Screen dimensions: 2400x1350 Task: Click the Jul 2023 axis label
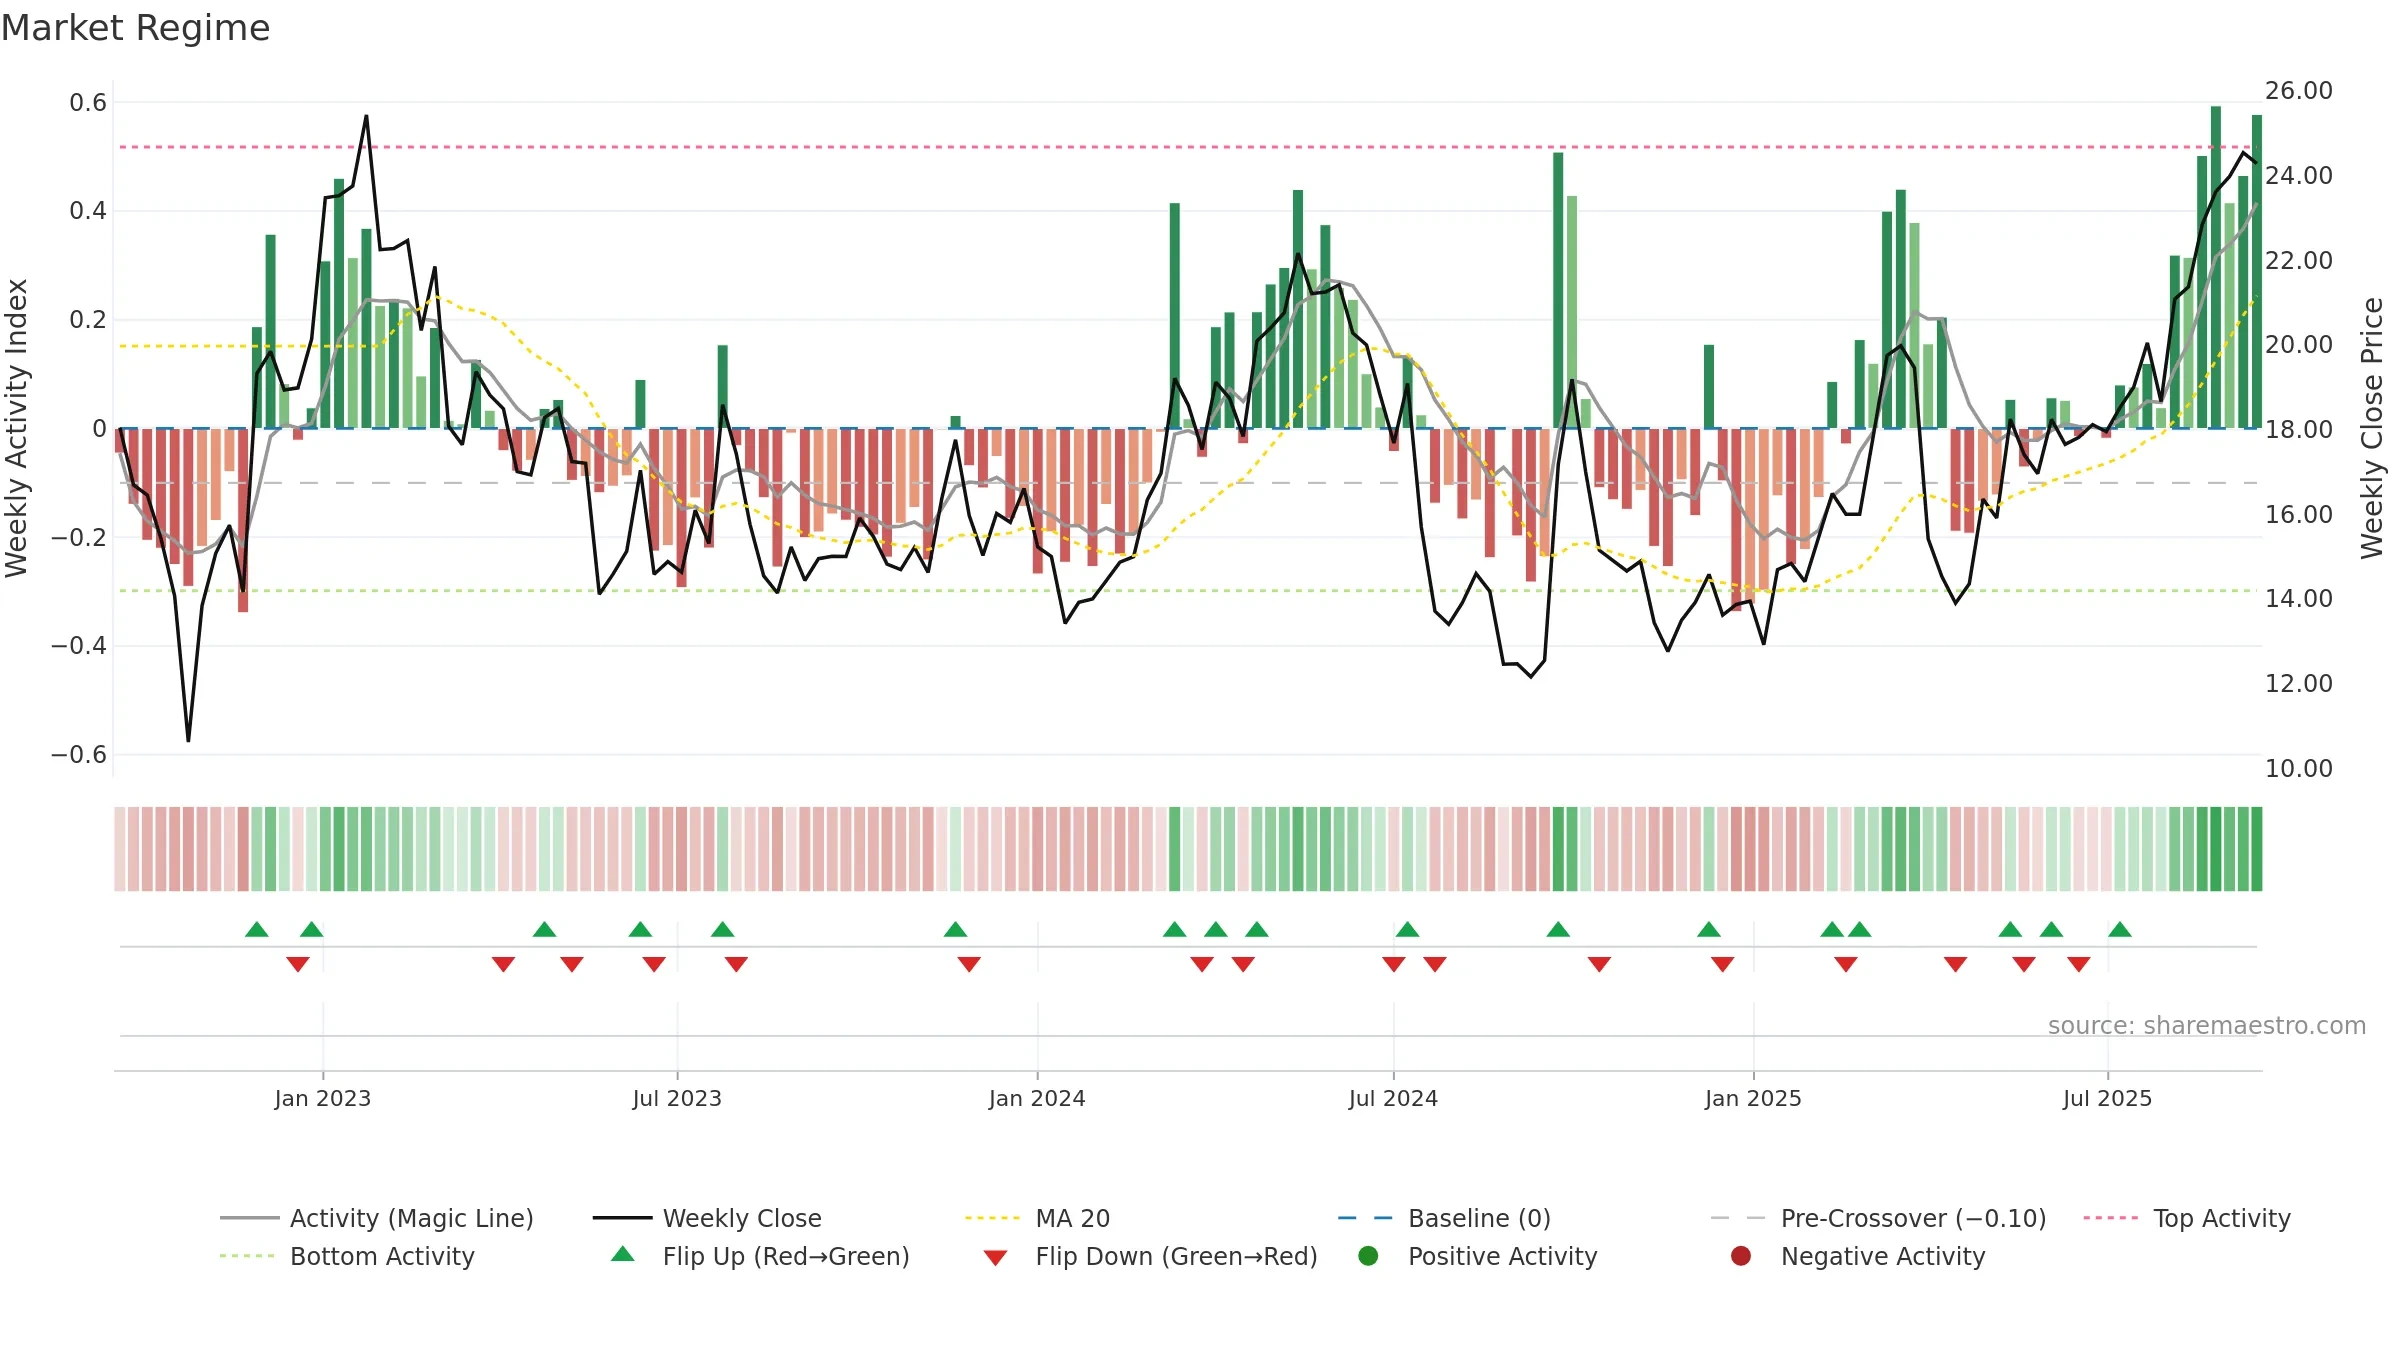[677, 1099]
